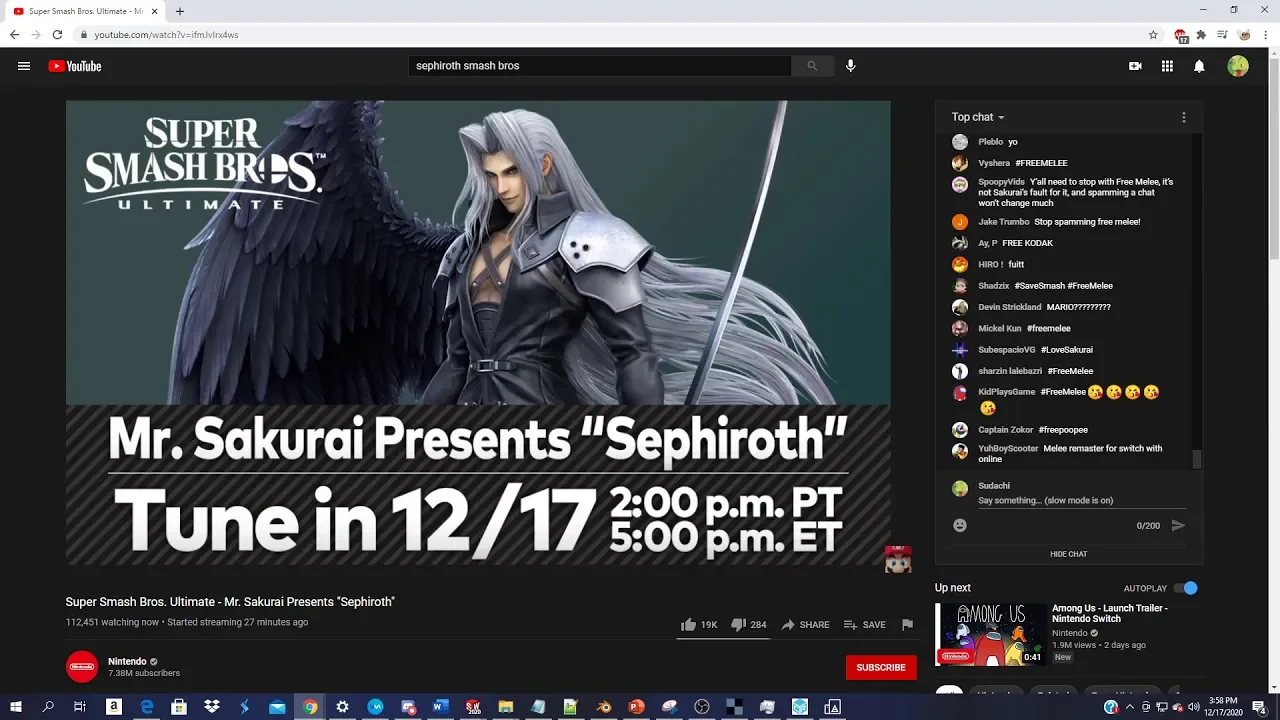Open a new browser tab
Image resolution: width=1280 pixels, height=720 pixels.
180,11
